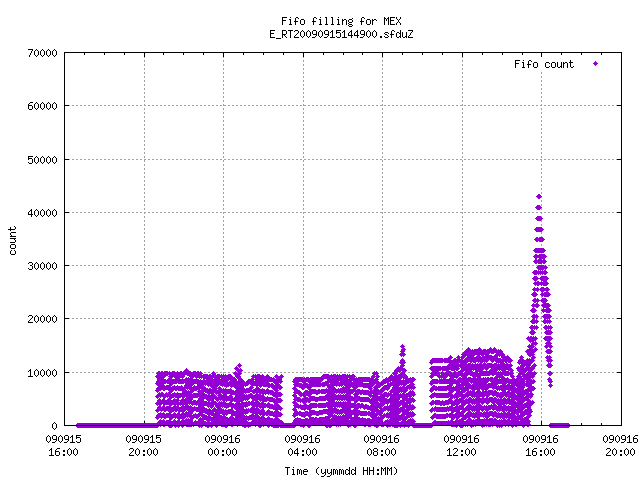
Task: Click the 0 y-axis tick label
Action: coord(54,426)
